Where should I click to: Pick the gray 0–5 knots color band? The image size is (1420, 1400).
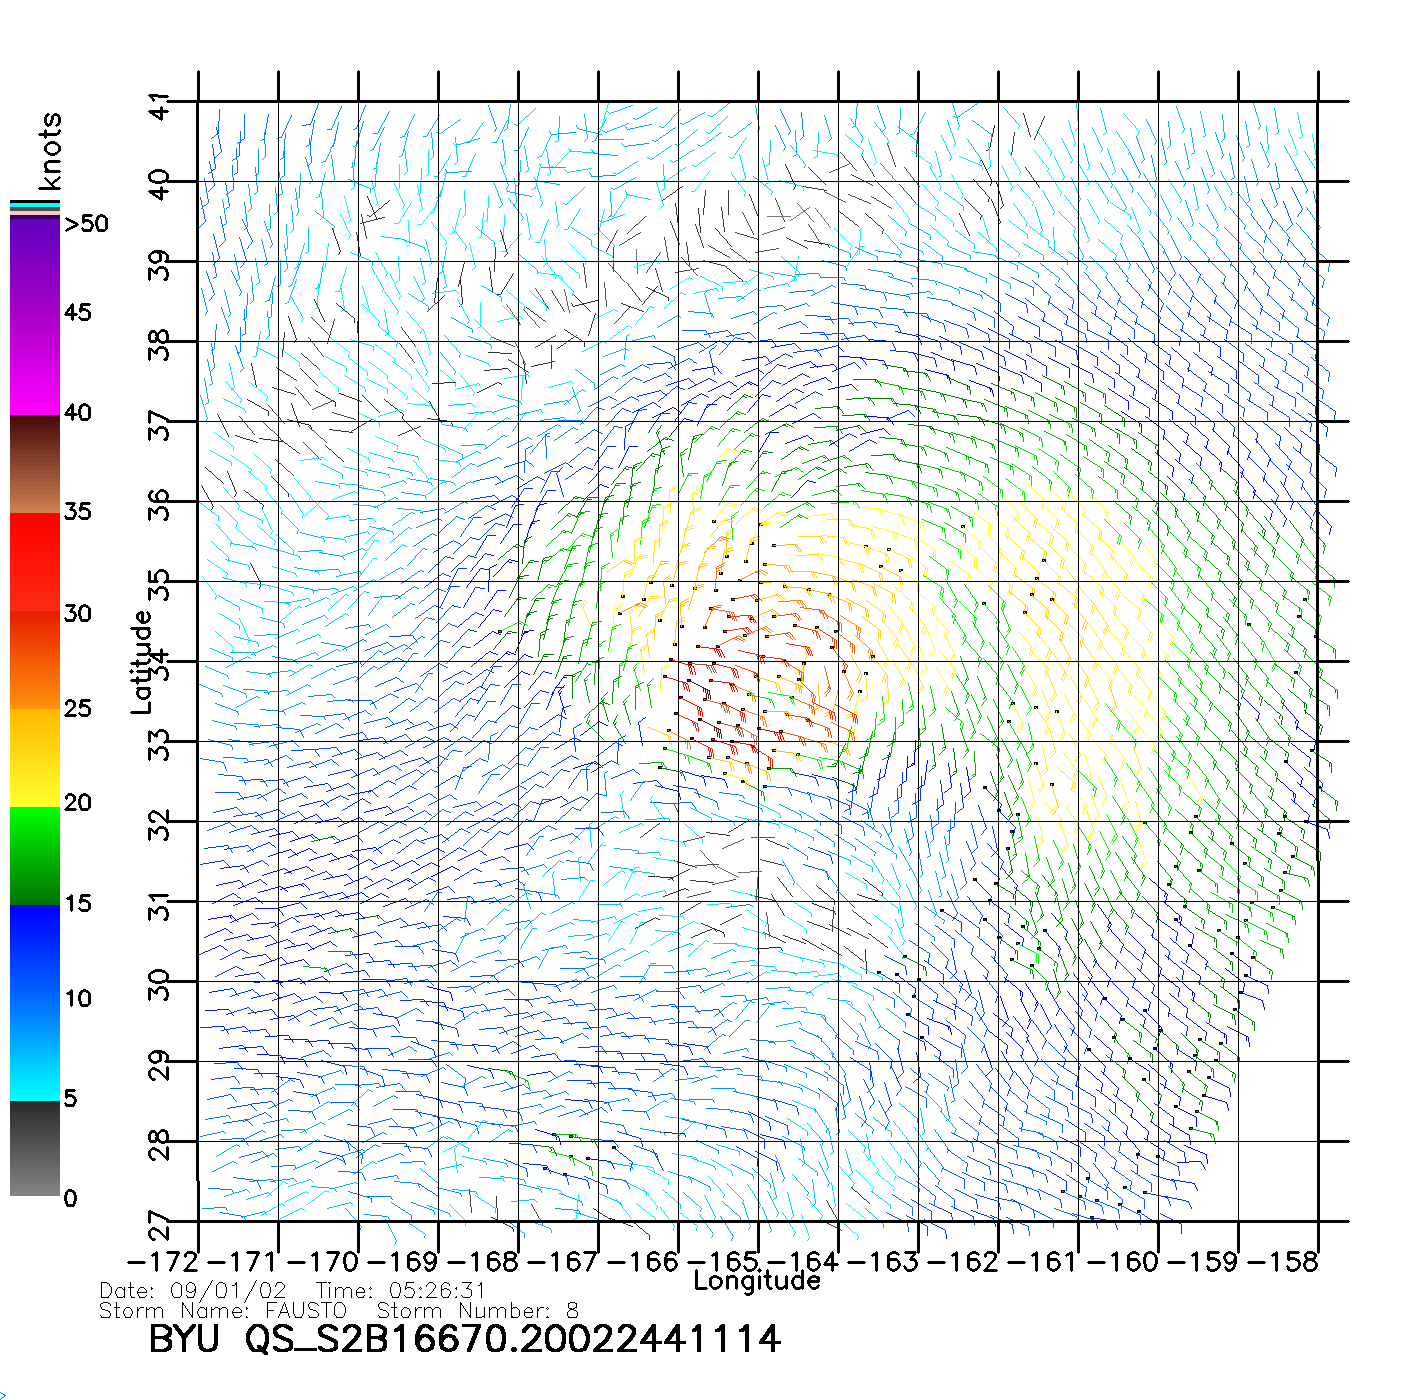[x=35, y=1148]
